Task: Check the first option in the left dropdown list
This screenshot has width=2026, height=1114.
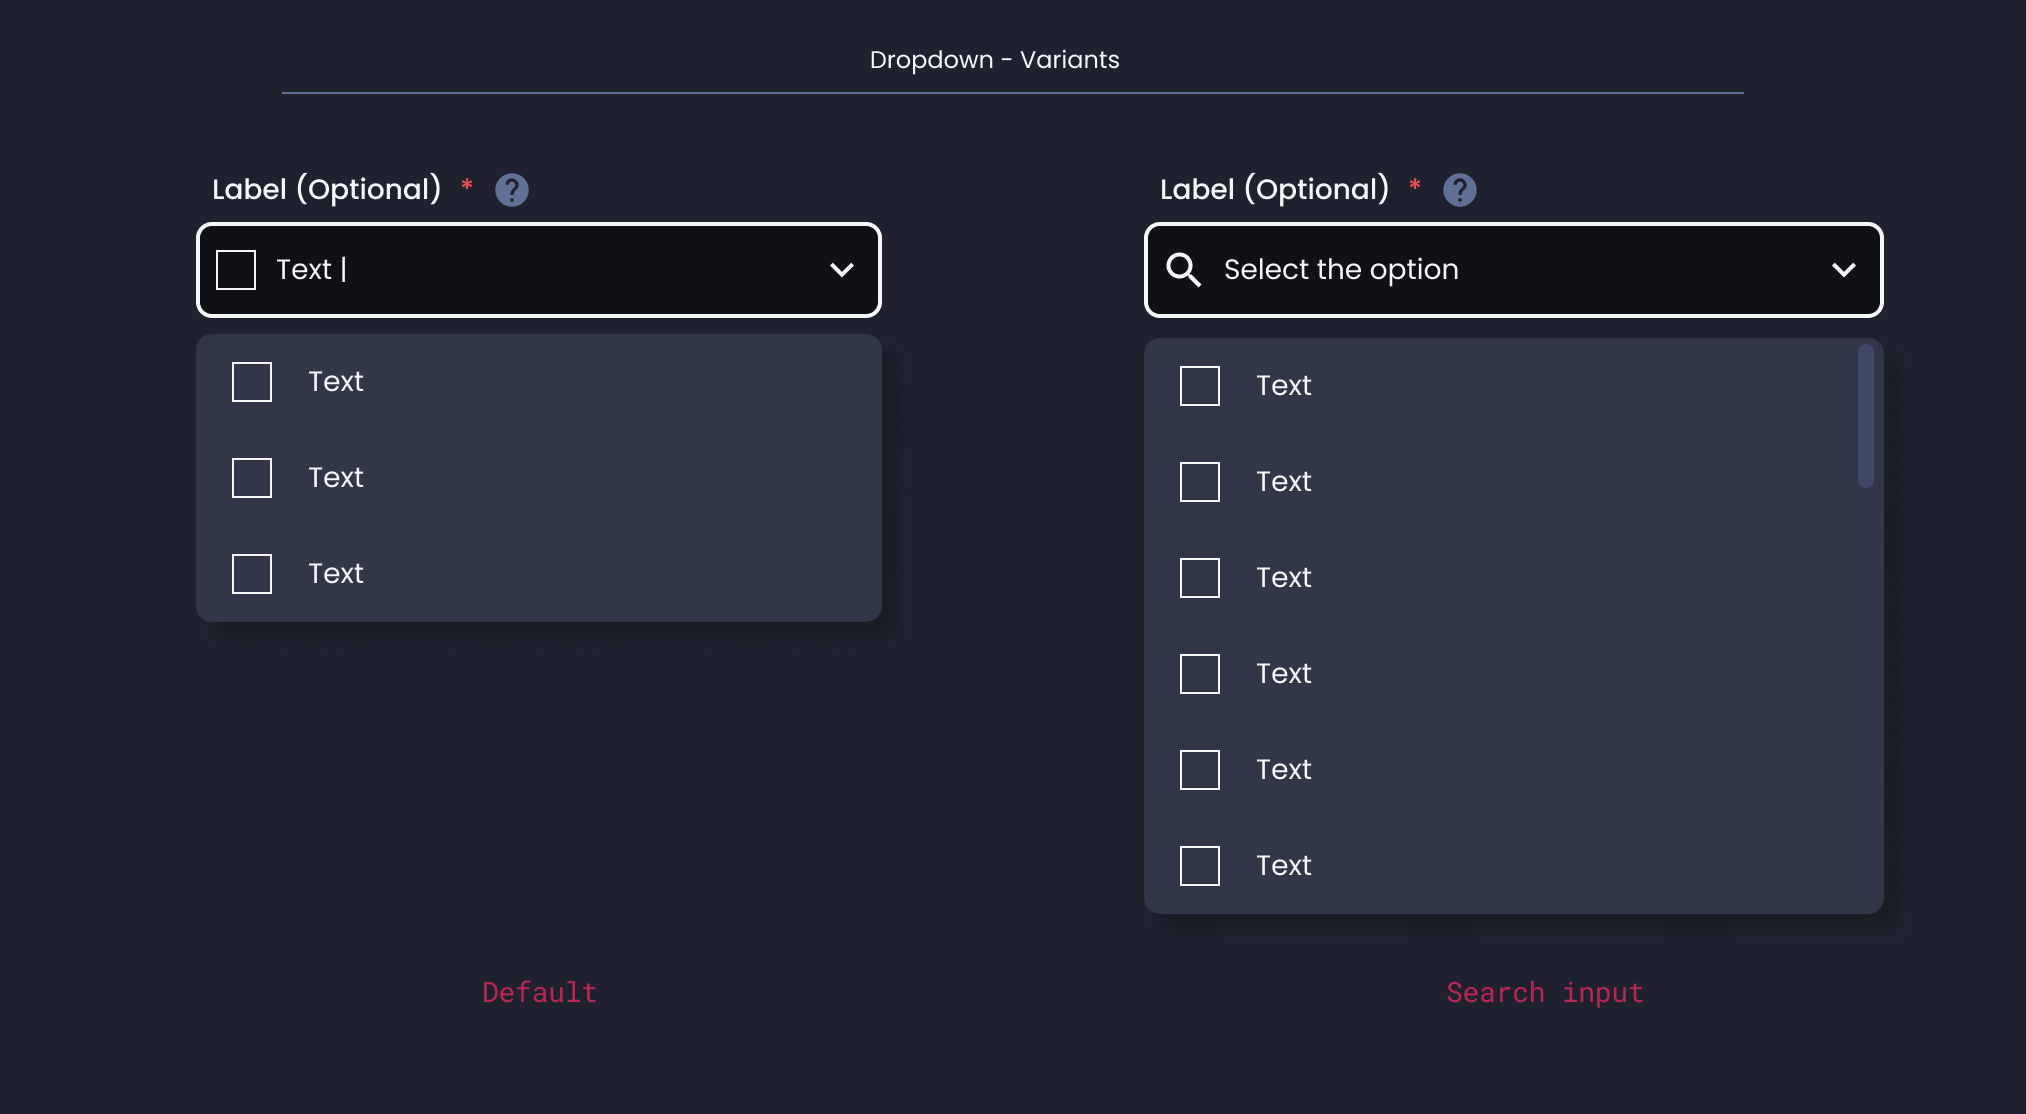Action: point(251,381)
